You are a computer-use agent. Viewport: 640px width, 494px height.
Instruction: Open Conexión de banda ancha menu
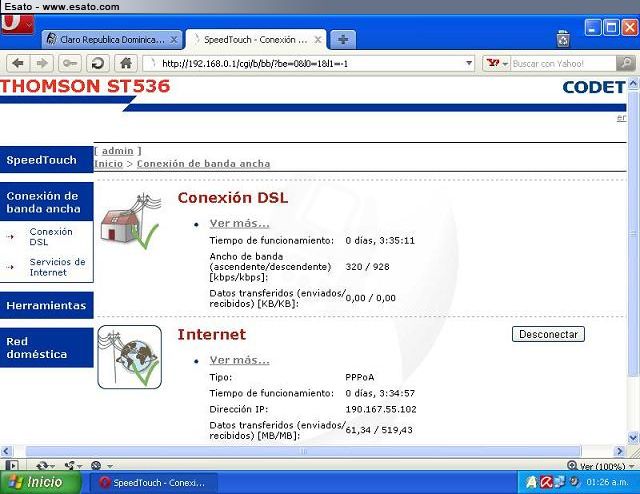click(x=47, y=202)
